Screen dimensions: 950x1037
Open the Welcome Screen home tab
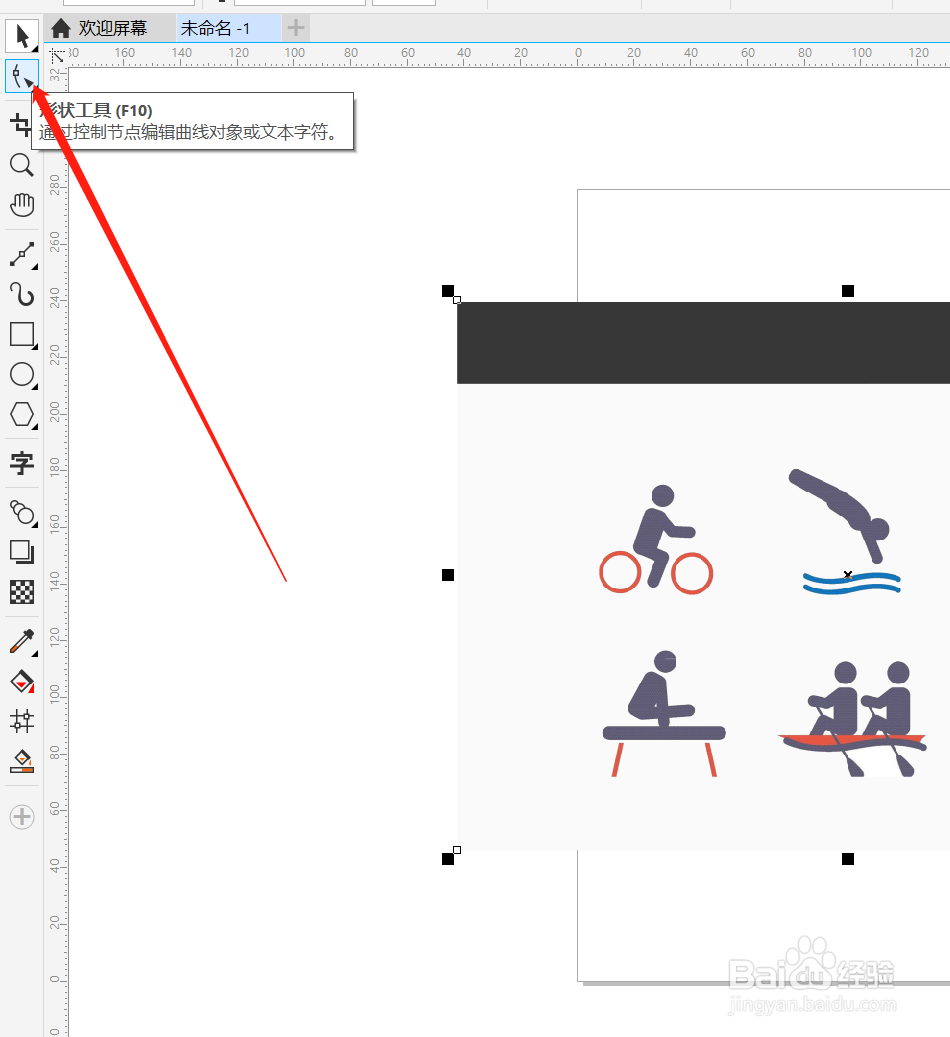99,28
